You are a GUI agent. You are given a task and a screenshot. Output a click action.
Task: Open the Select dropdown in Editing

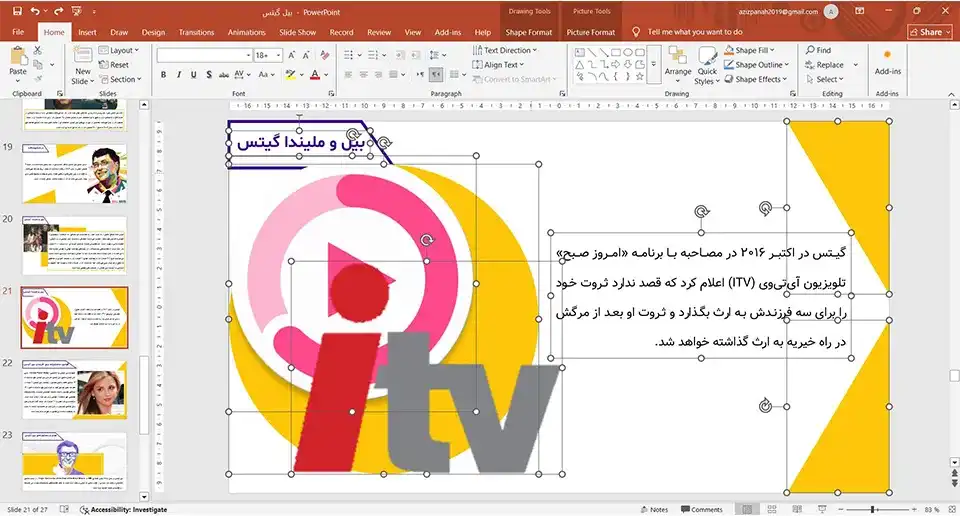pos(825,79)
